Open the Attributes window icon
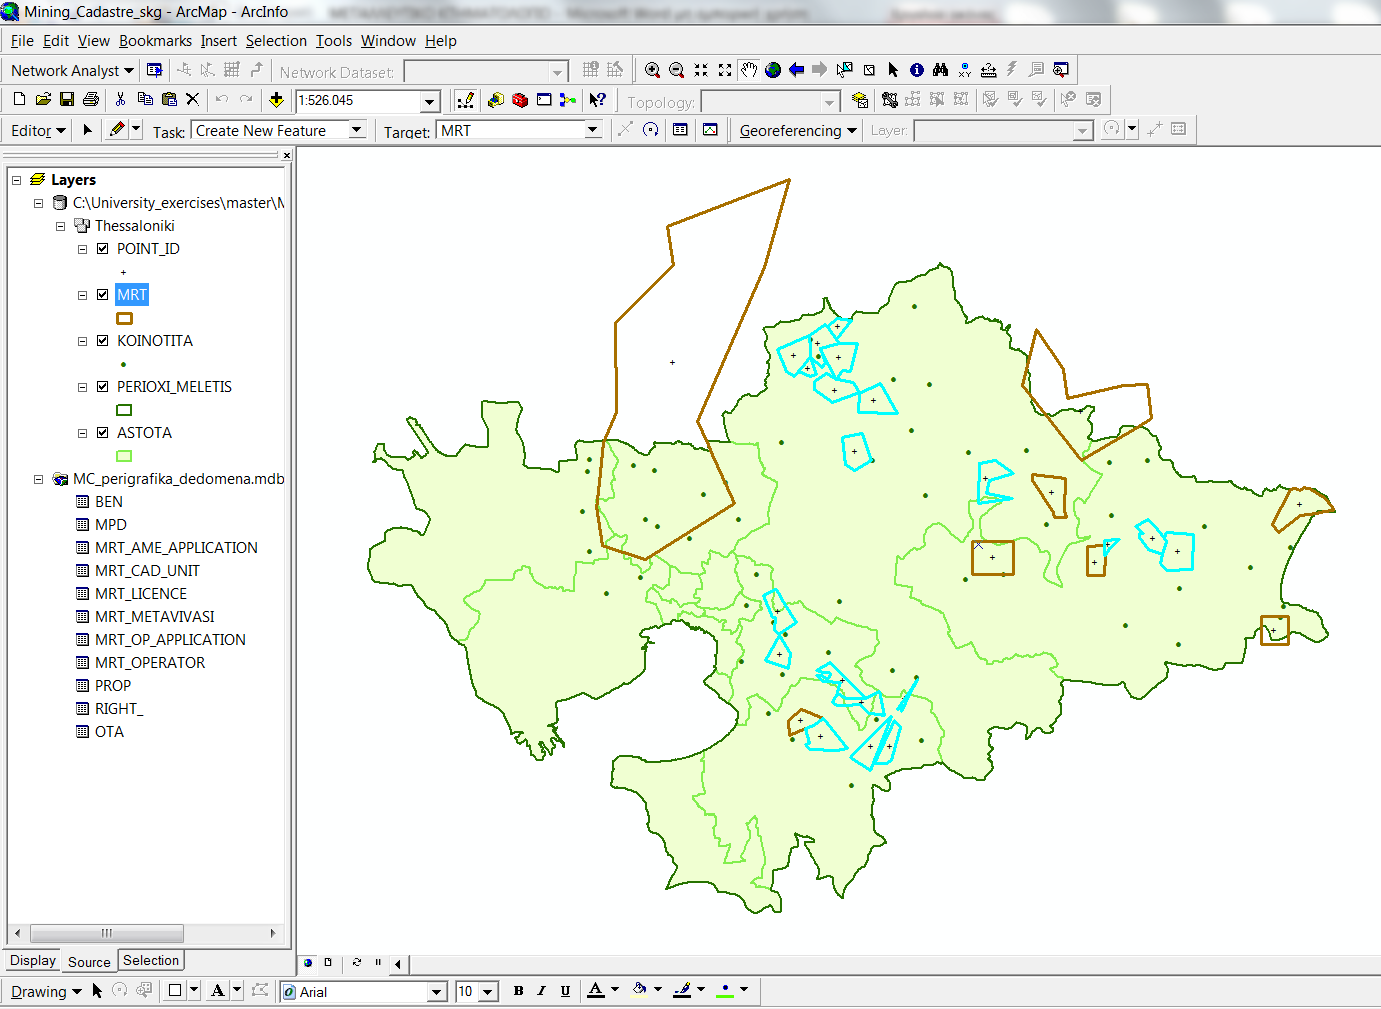 click(680, 130)
